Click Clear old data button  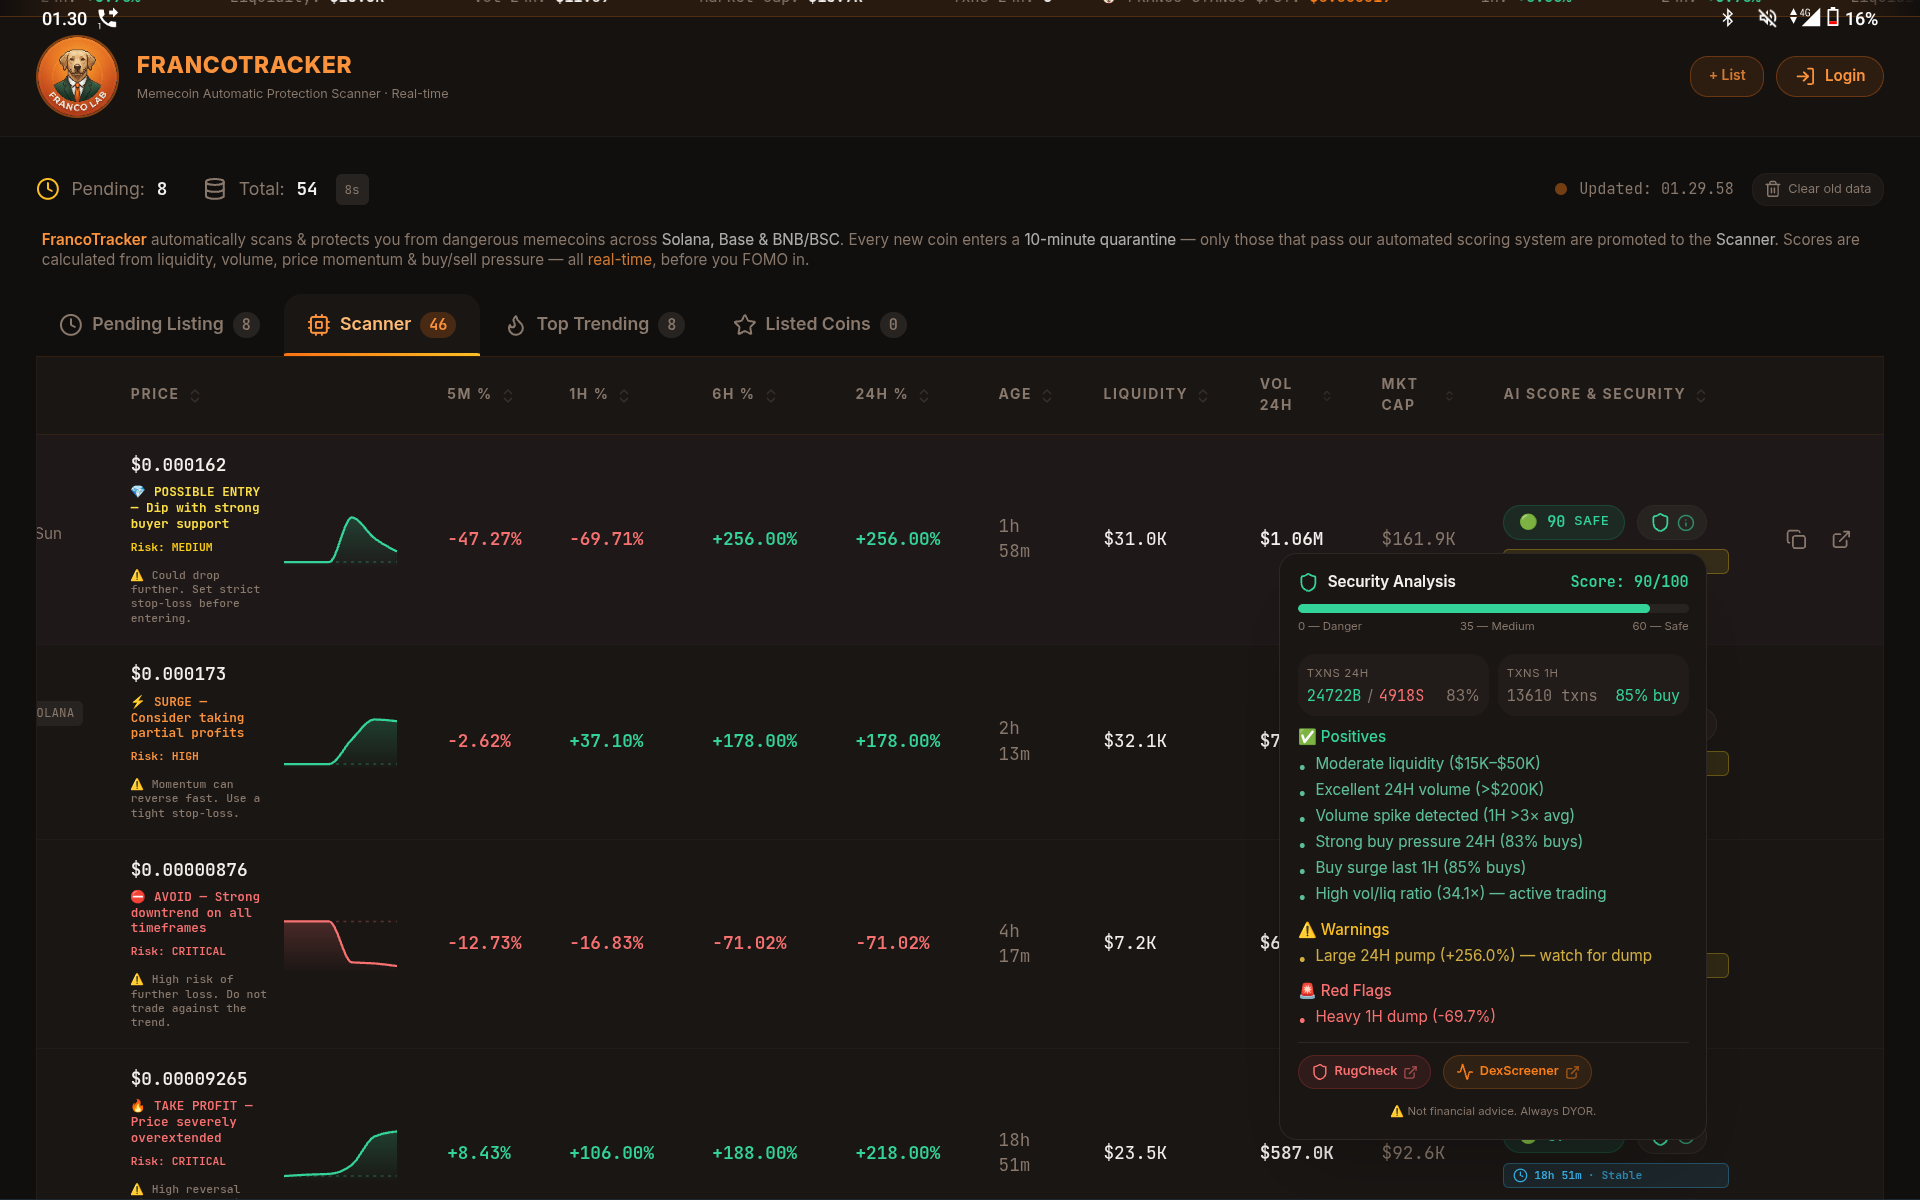[1817, 189]
